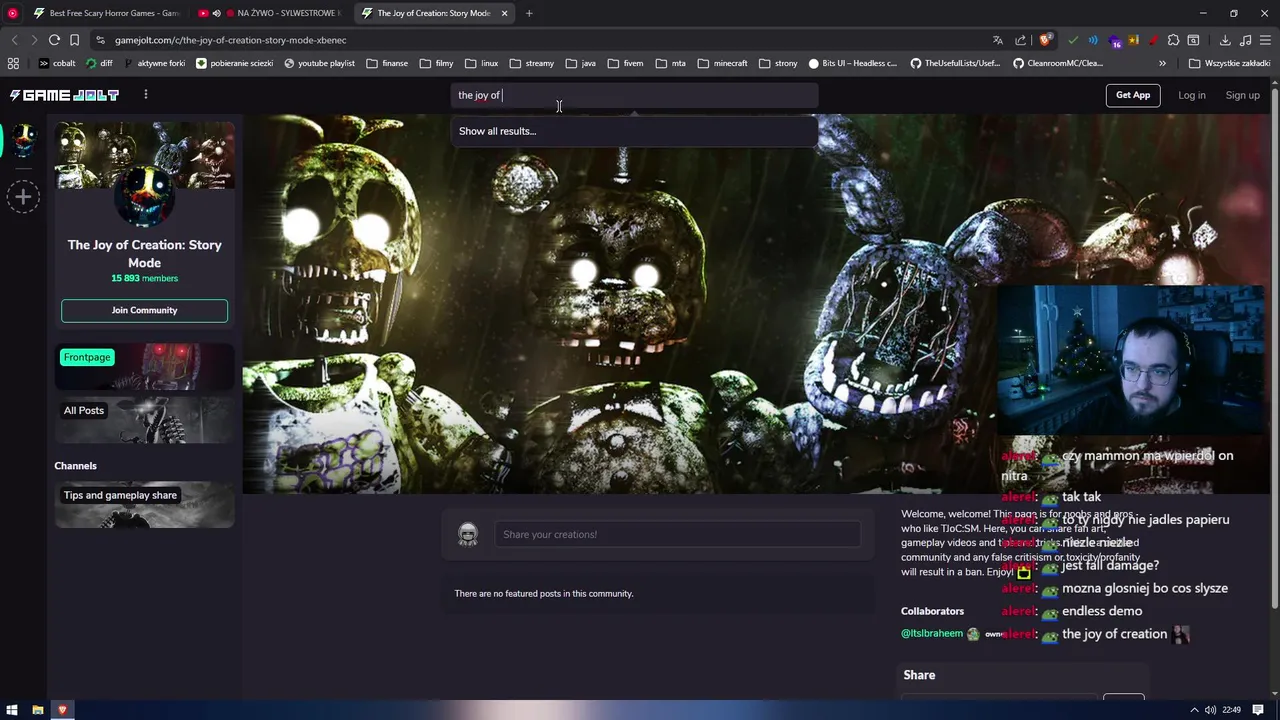Image resolution: width=1280 pixels, height=720 pixels.
Task: Open the Log in link
Action: (x=1191, y=95)
